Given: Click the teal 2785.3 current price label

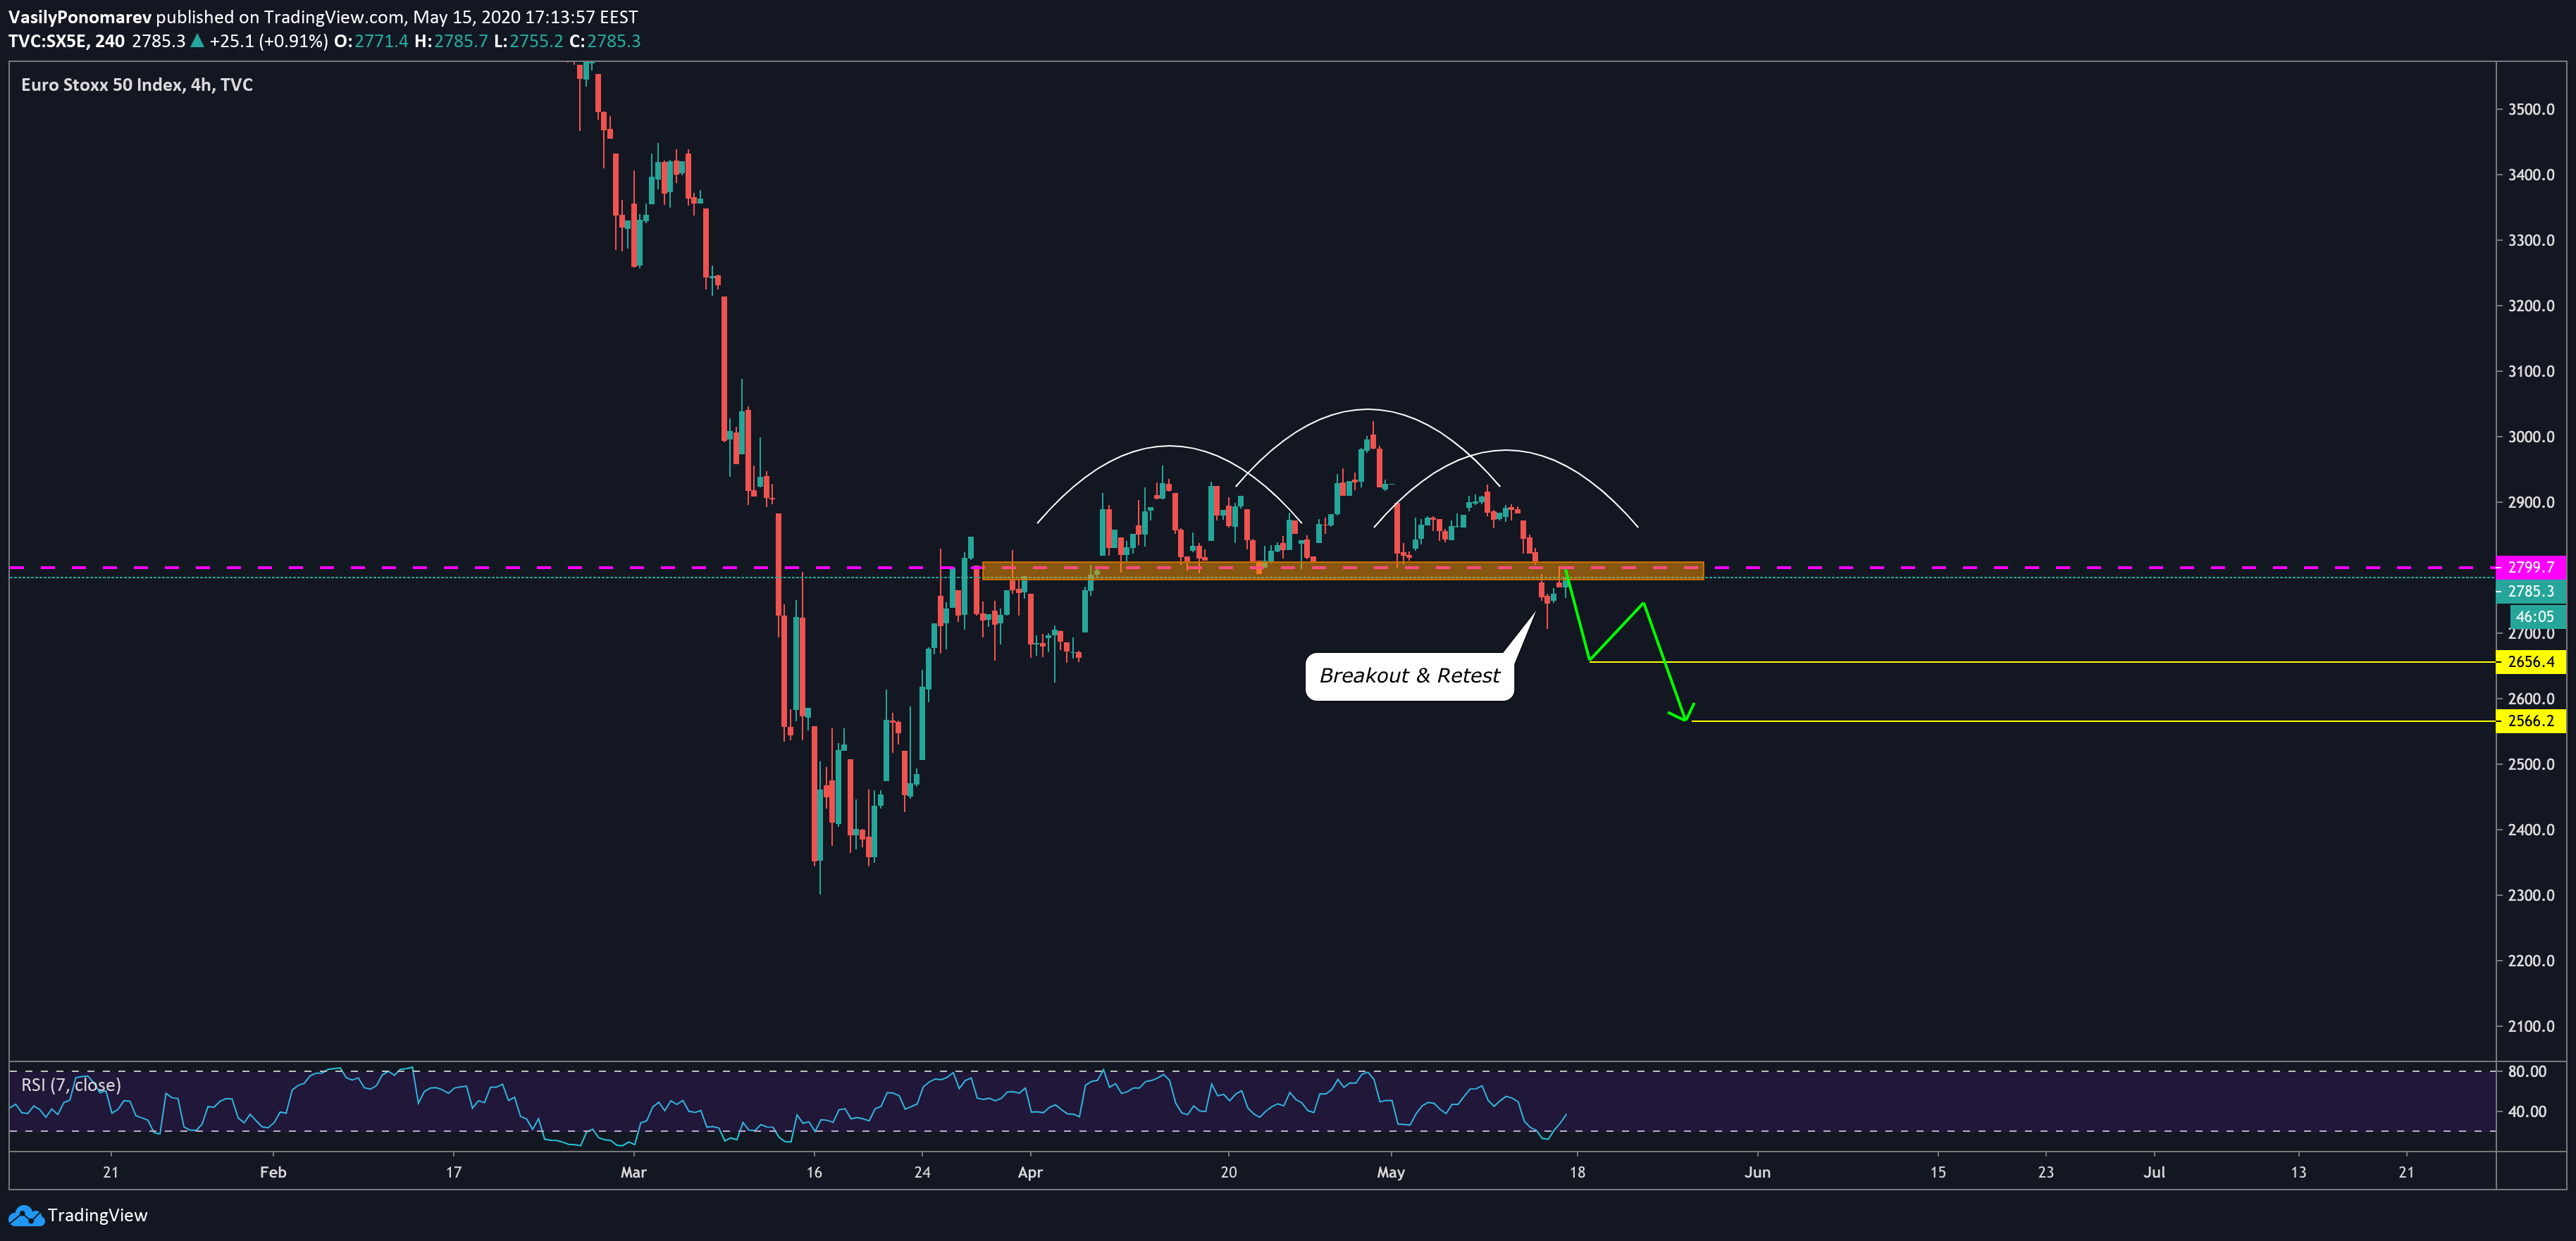Looking at the screenshot, I should [2530, 592].
